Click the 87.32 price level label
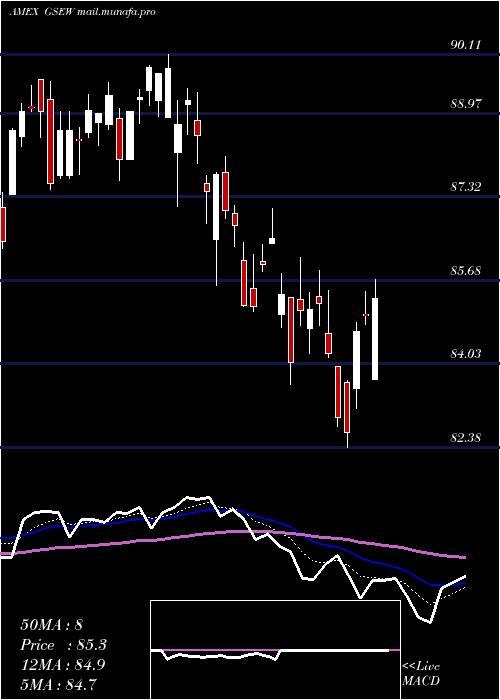The width and height of the screenshot is (500, 700). 466,187
